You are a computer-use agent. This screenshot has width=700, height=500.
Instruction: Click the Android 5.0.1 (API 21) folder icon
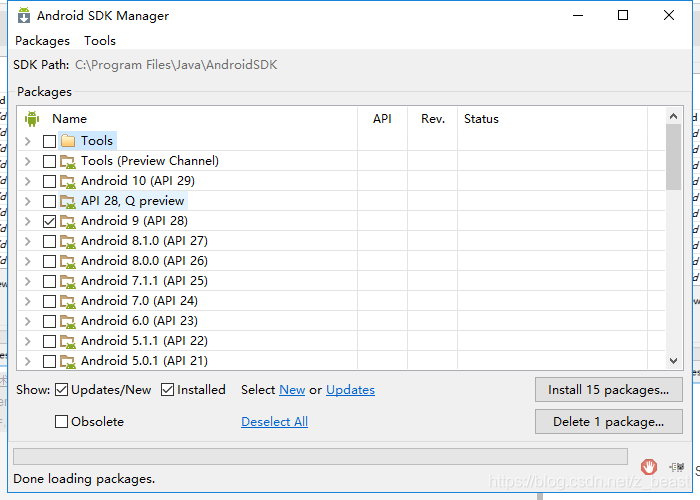click(x=68, y=361)
